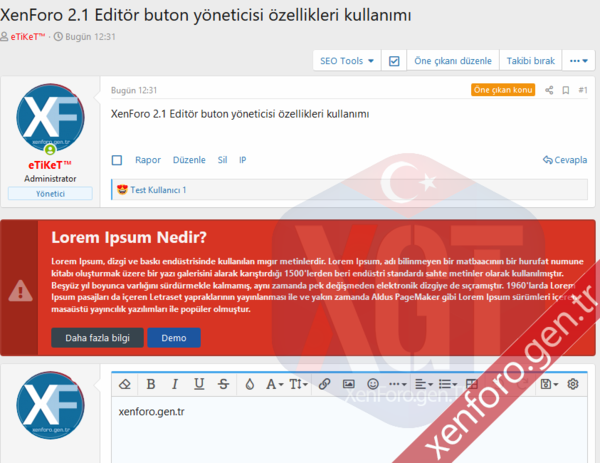Click the thread title heading
Screen dimensions: 600x463
205,15
